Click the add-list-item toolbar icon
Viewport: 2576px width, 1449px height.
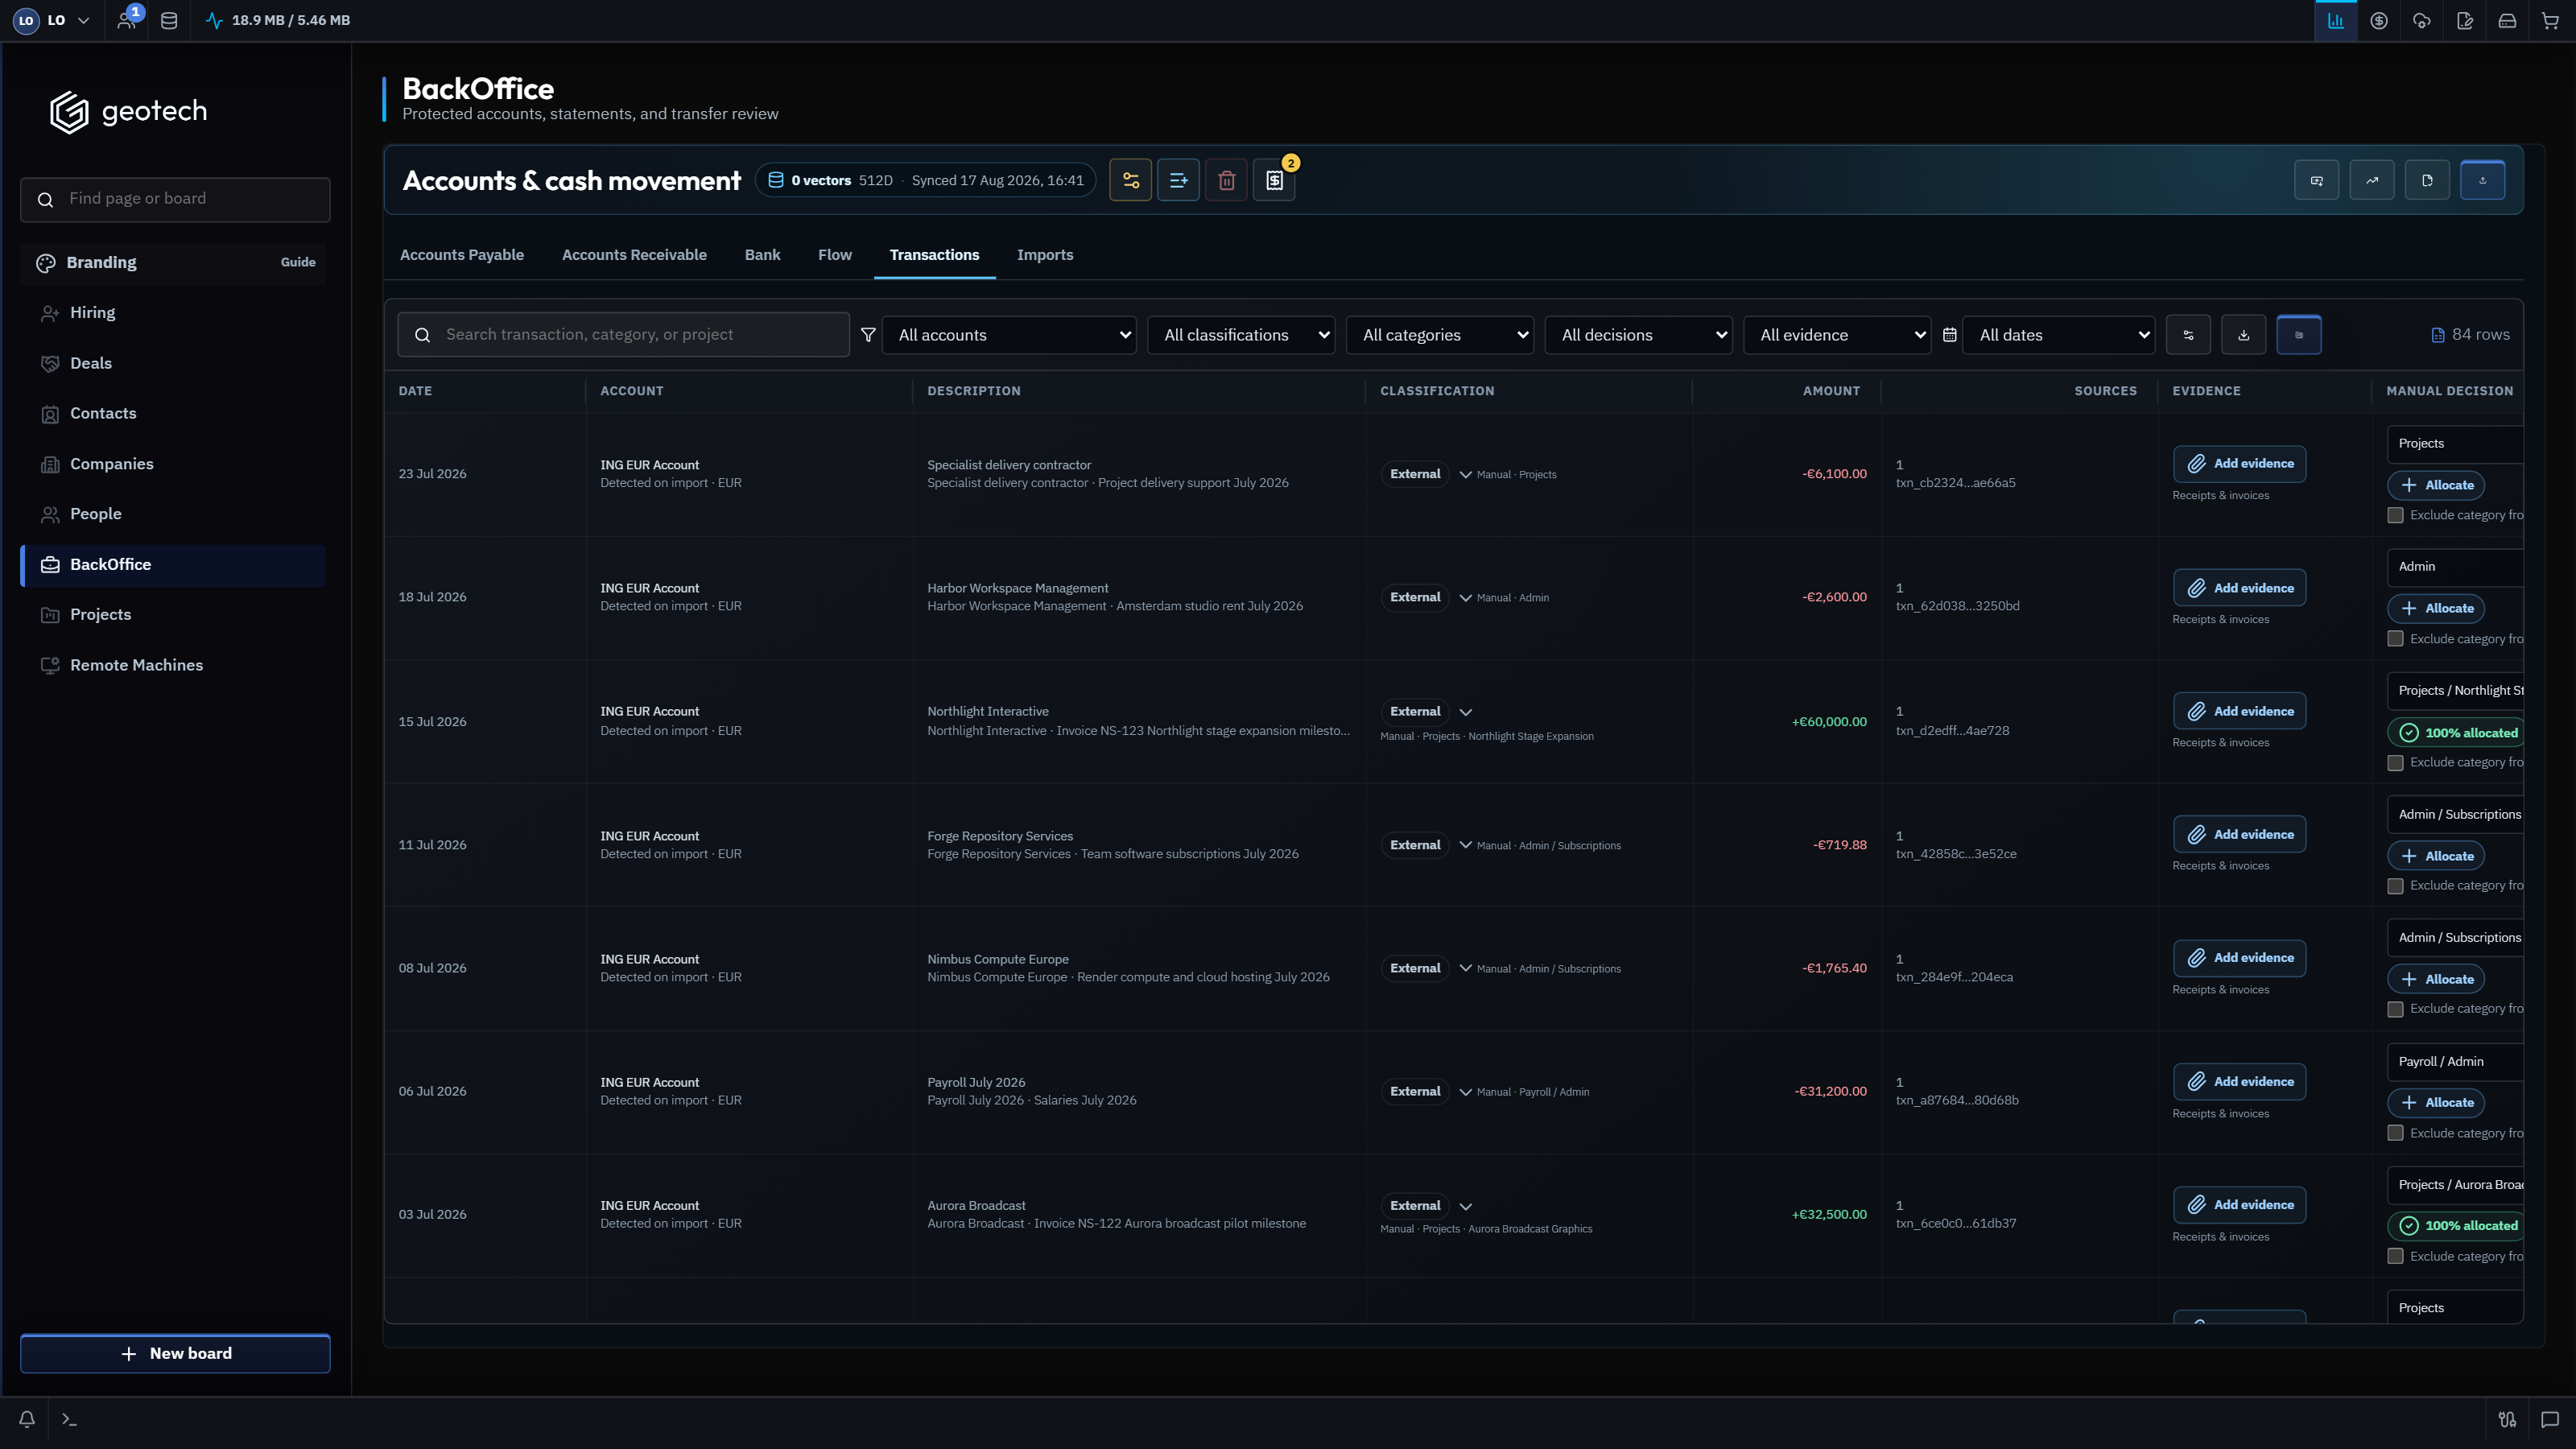(1178, 180)
